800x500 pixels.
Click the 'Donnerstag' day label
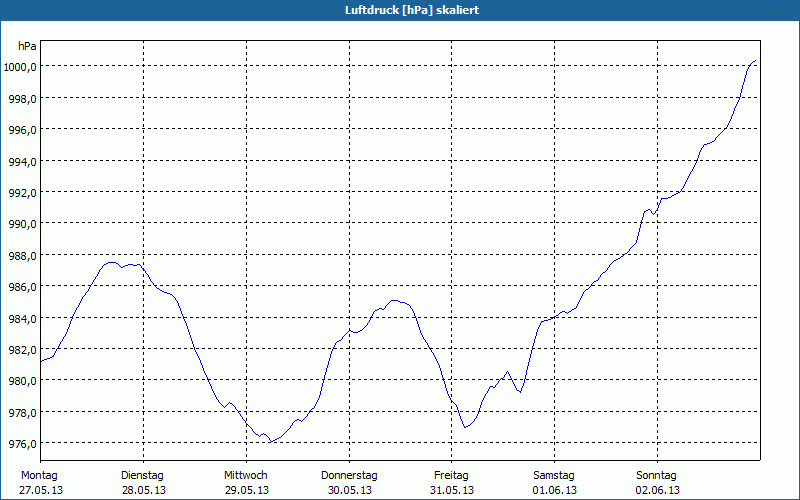pos(349,476)
